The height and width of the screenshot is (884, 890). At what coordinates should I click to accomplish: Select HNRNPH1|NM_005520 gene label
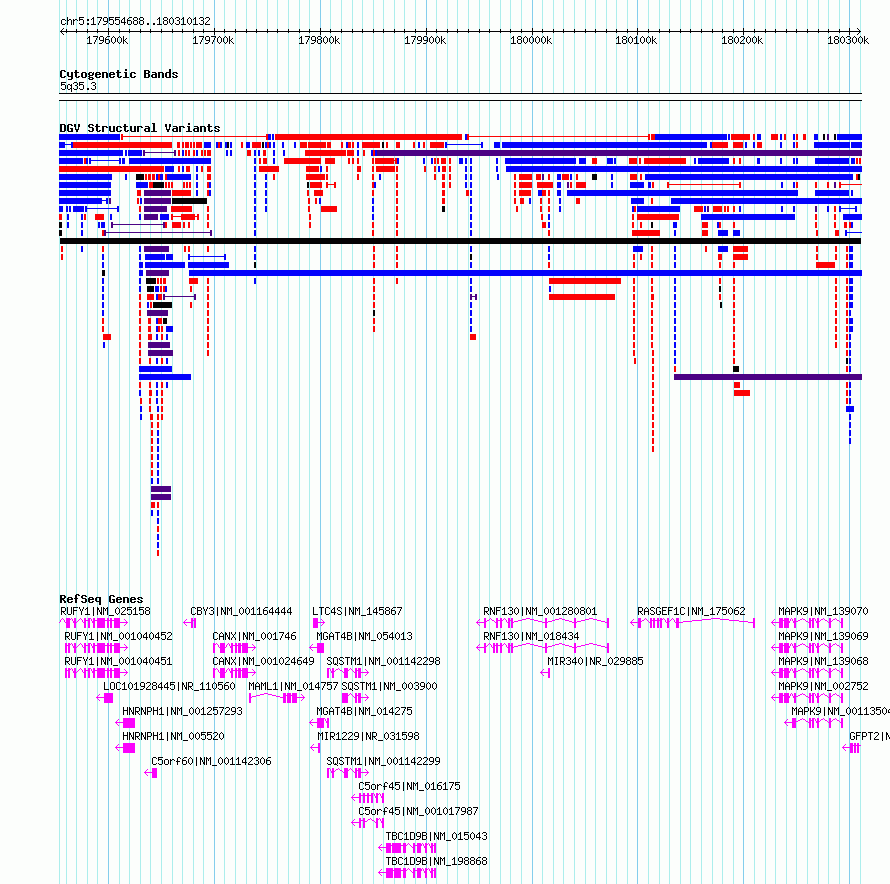tap(173, 736)
